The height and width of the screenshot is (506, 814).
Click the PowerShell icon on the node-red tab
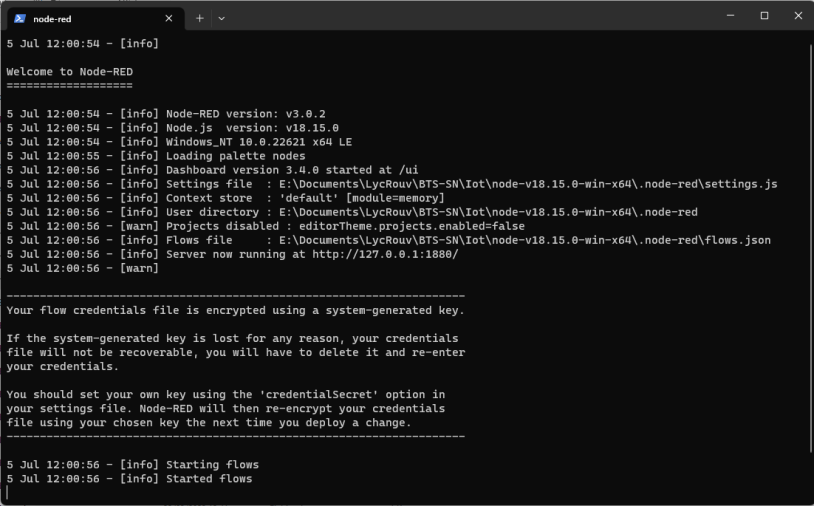(20, 18)
